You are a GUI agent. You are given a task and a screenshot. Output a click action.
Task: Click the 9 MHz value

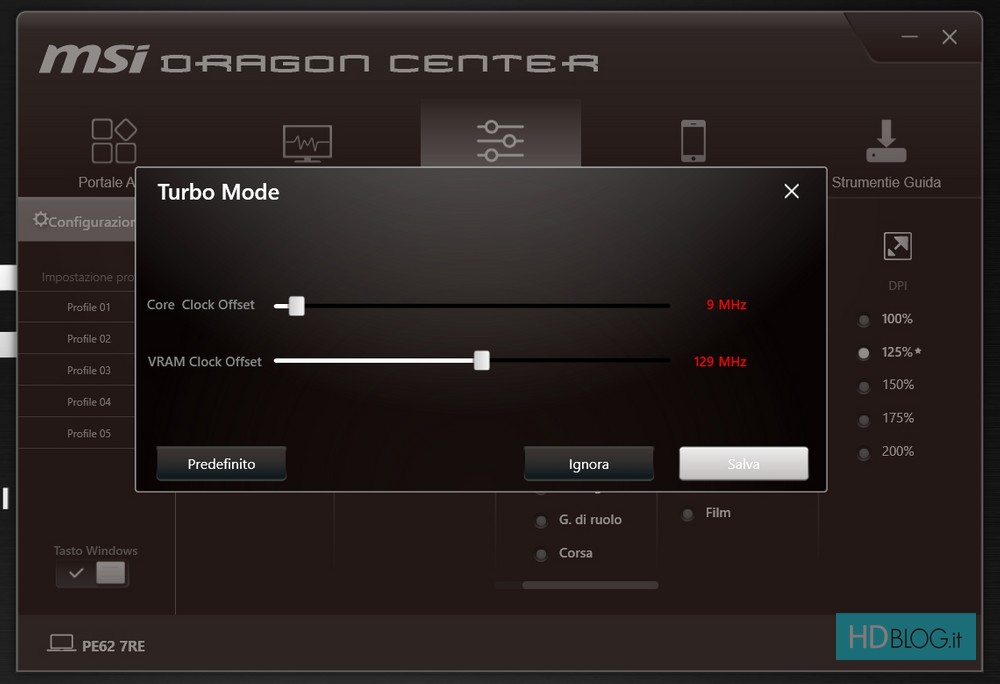726,305
